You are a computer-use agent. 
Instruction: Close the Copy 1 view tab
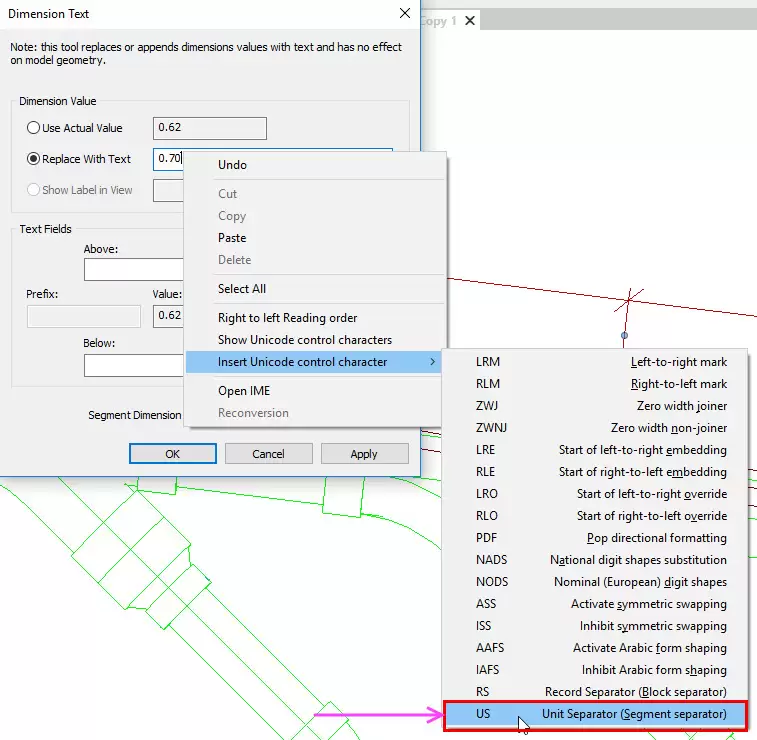(471, 21)
